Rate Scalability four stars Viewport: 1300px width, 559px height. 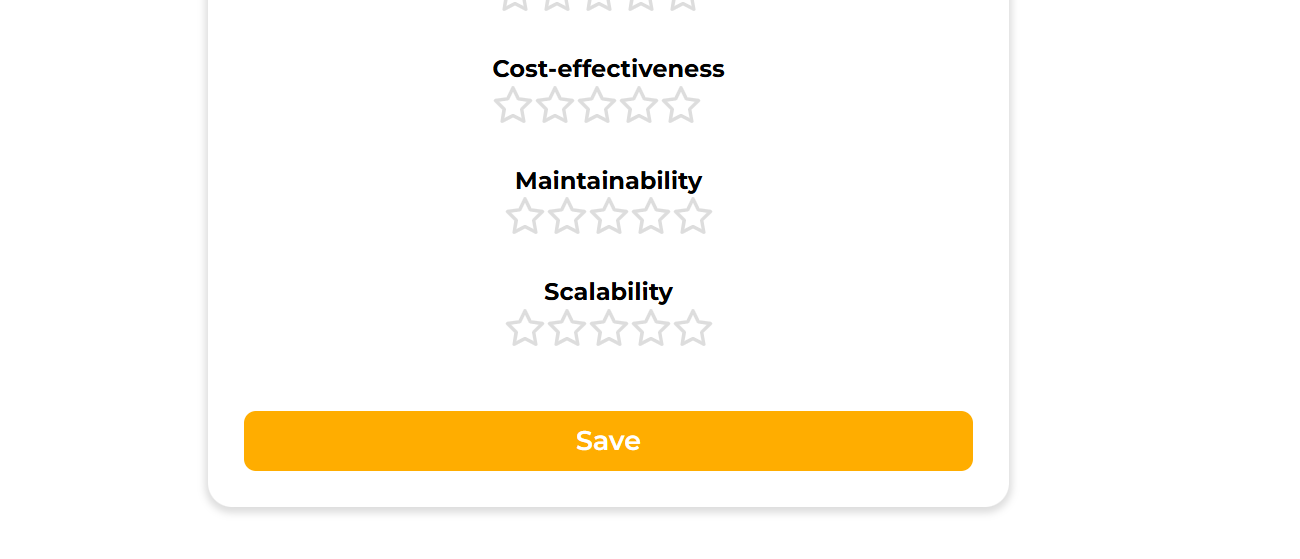click(x=650, y=328)
